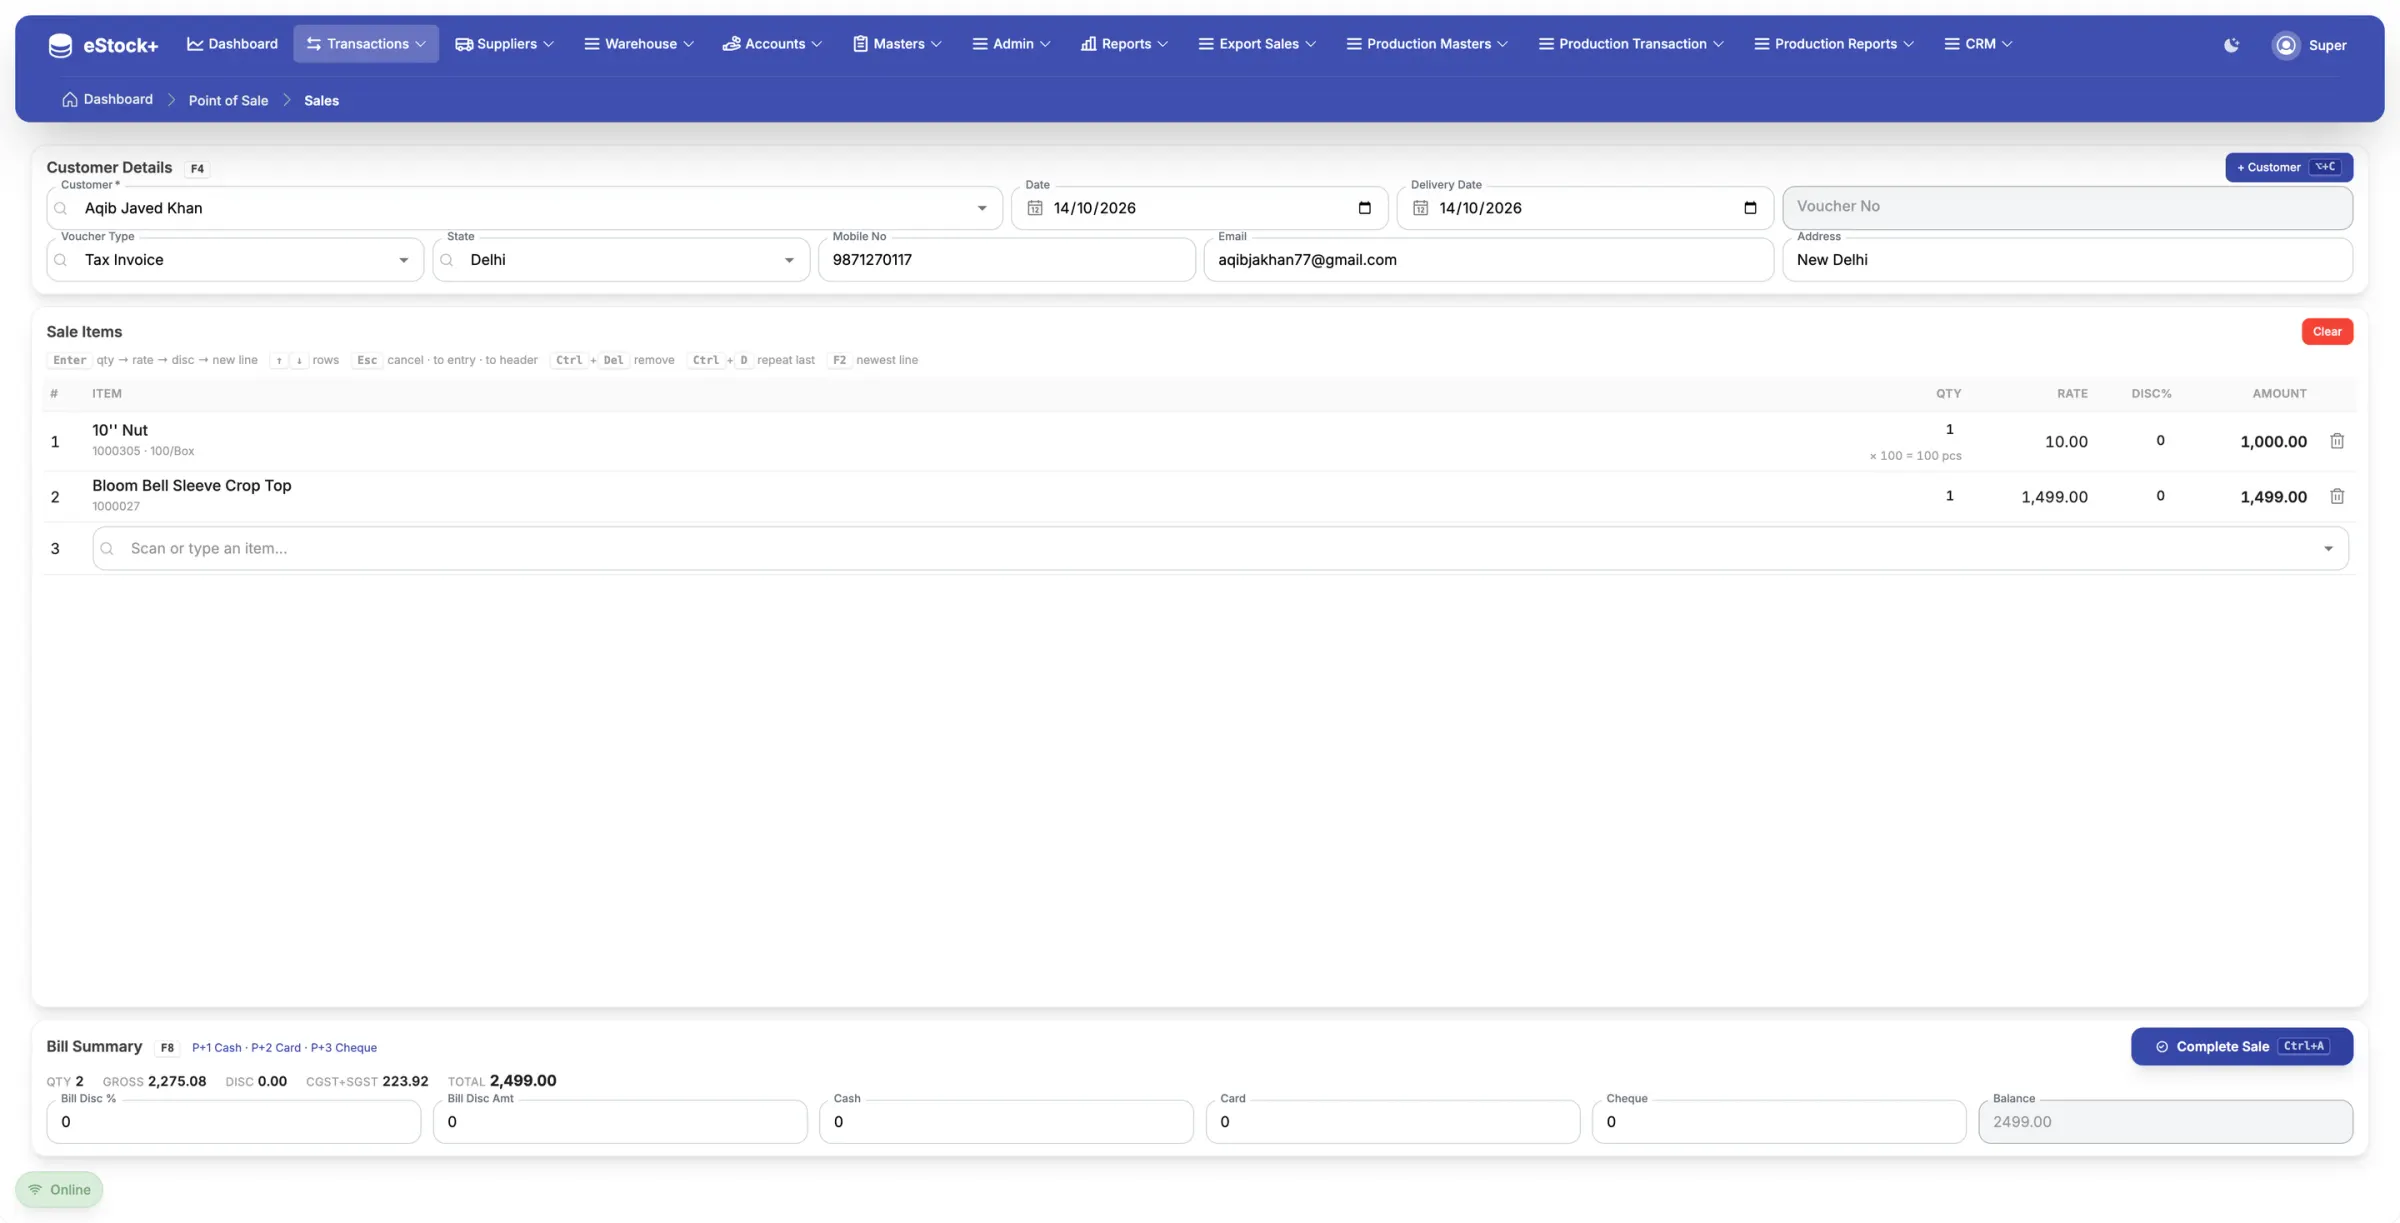Screen dimensions: 2400x1223
Task: Click the Online wifi status badge
Action: click(x=59, y=1189)
